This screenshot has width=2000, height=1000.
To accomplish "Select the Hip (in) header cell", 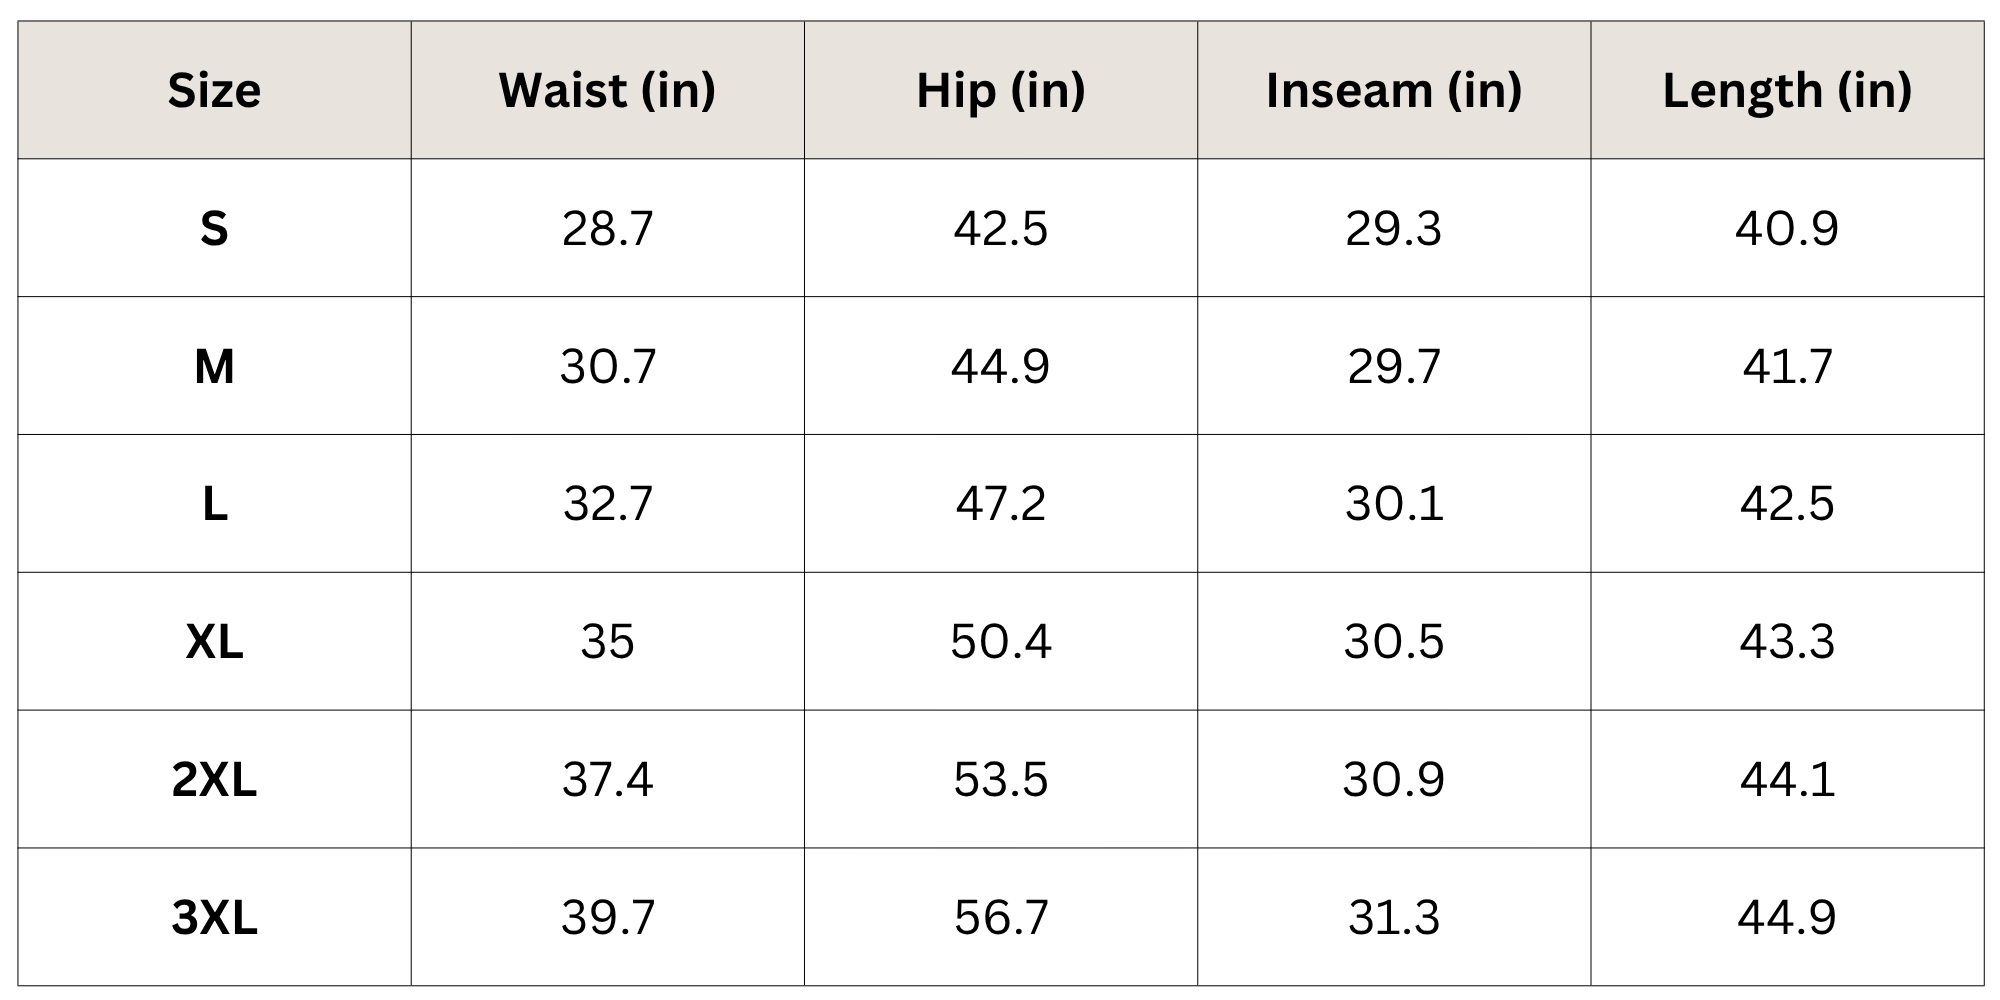I will pyautogui.click(x=1000, y=90).
